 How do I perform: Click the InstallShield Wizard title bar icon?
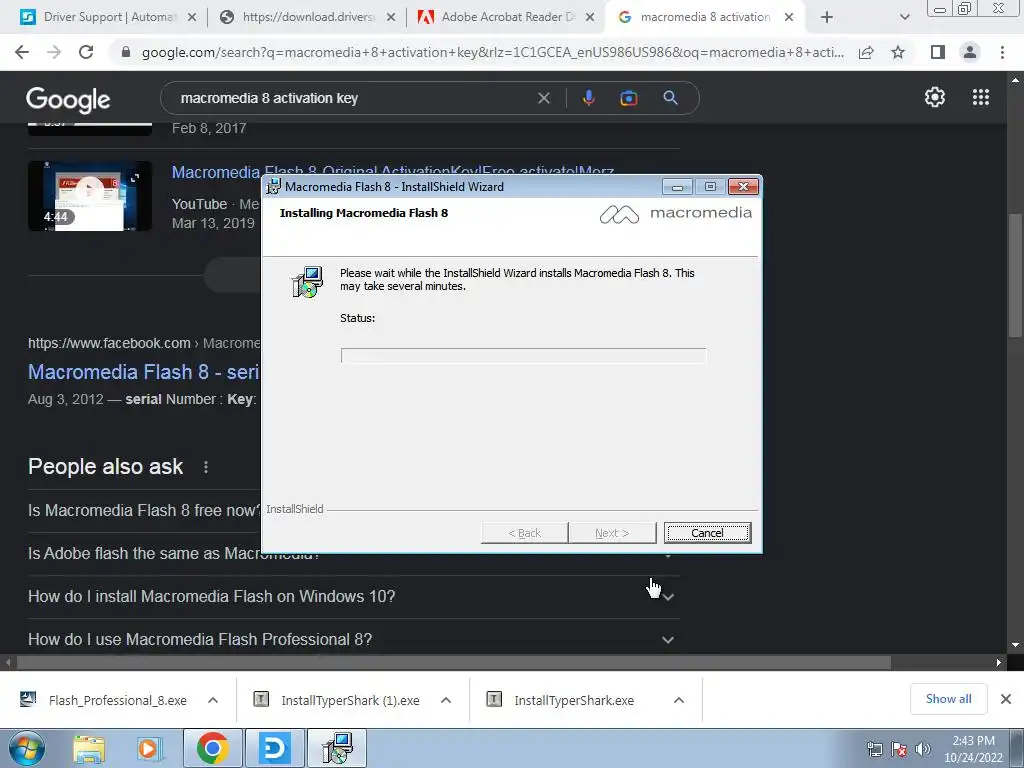coord(274,186)
